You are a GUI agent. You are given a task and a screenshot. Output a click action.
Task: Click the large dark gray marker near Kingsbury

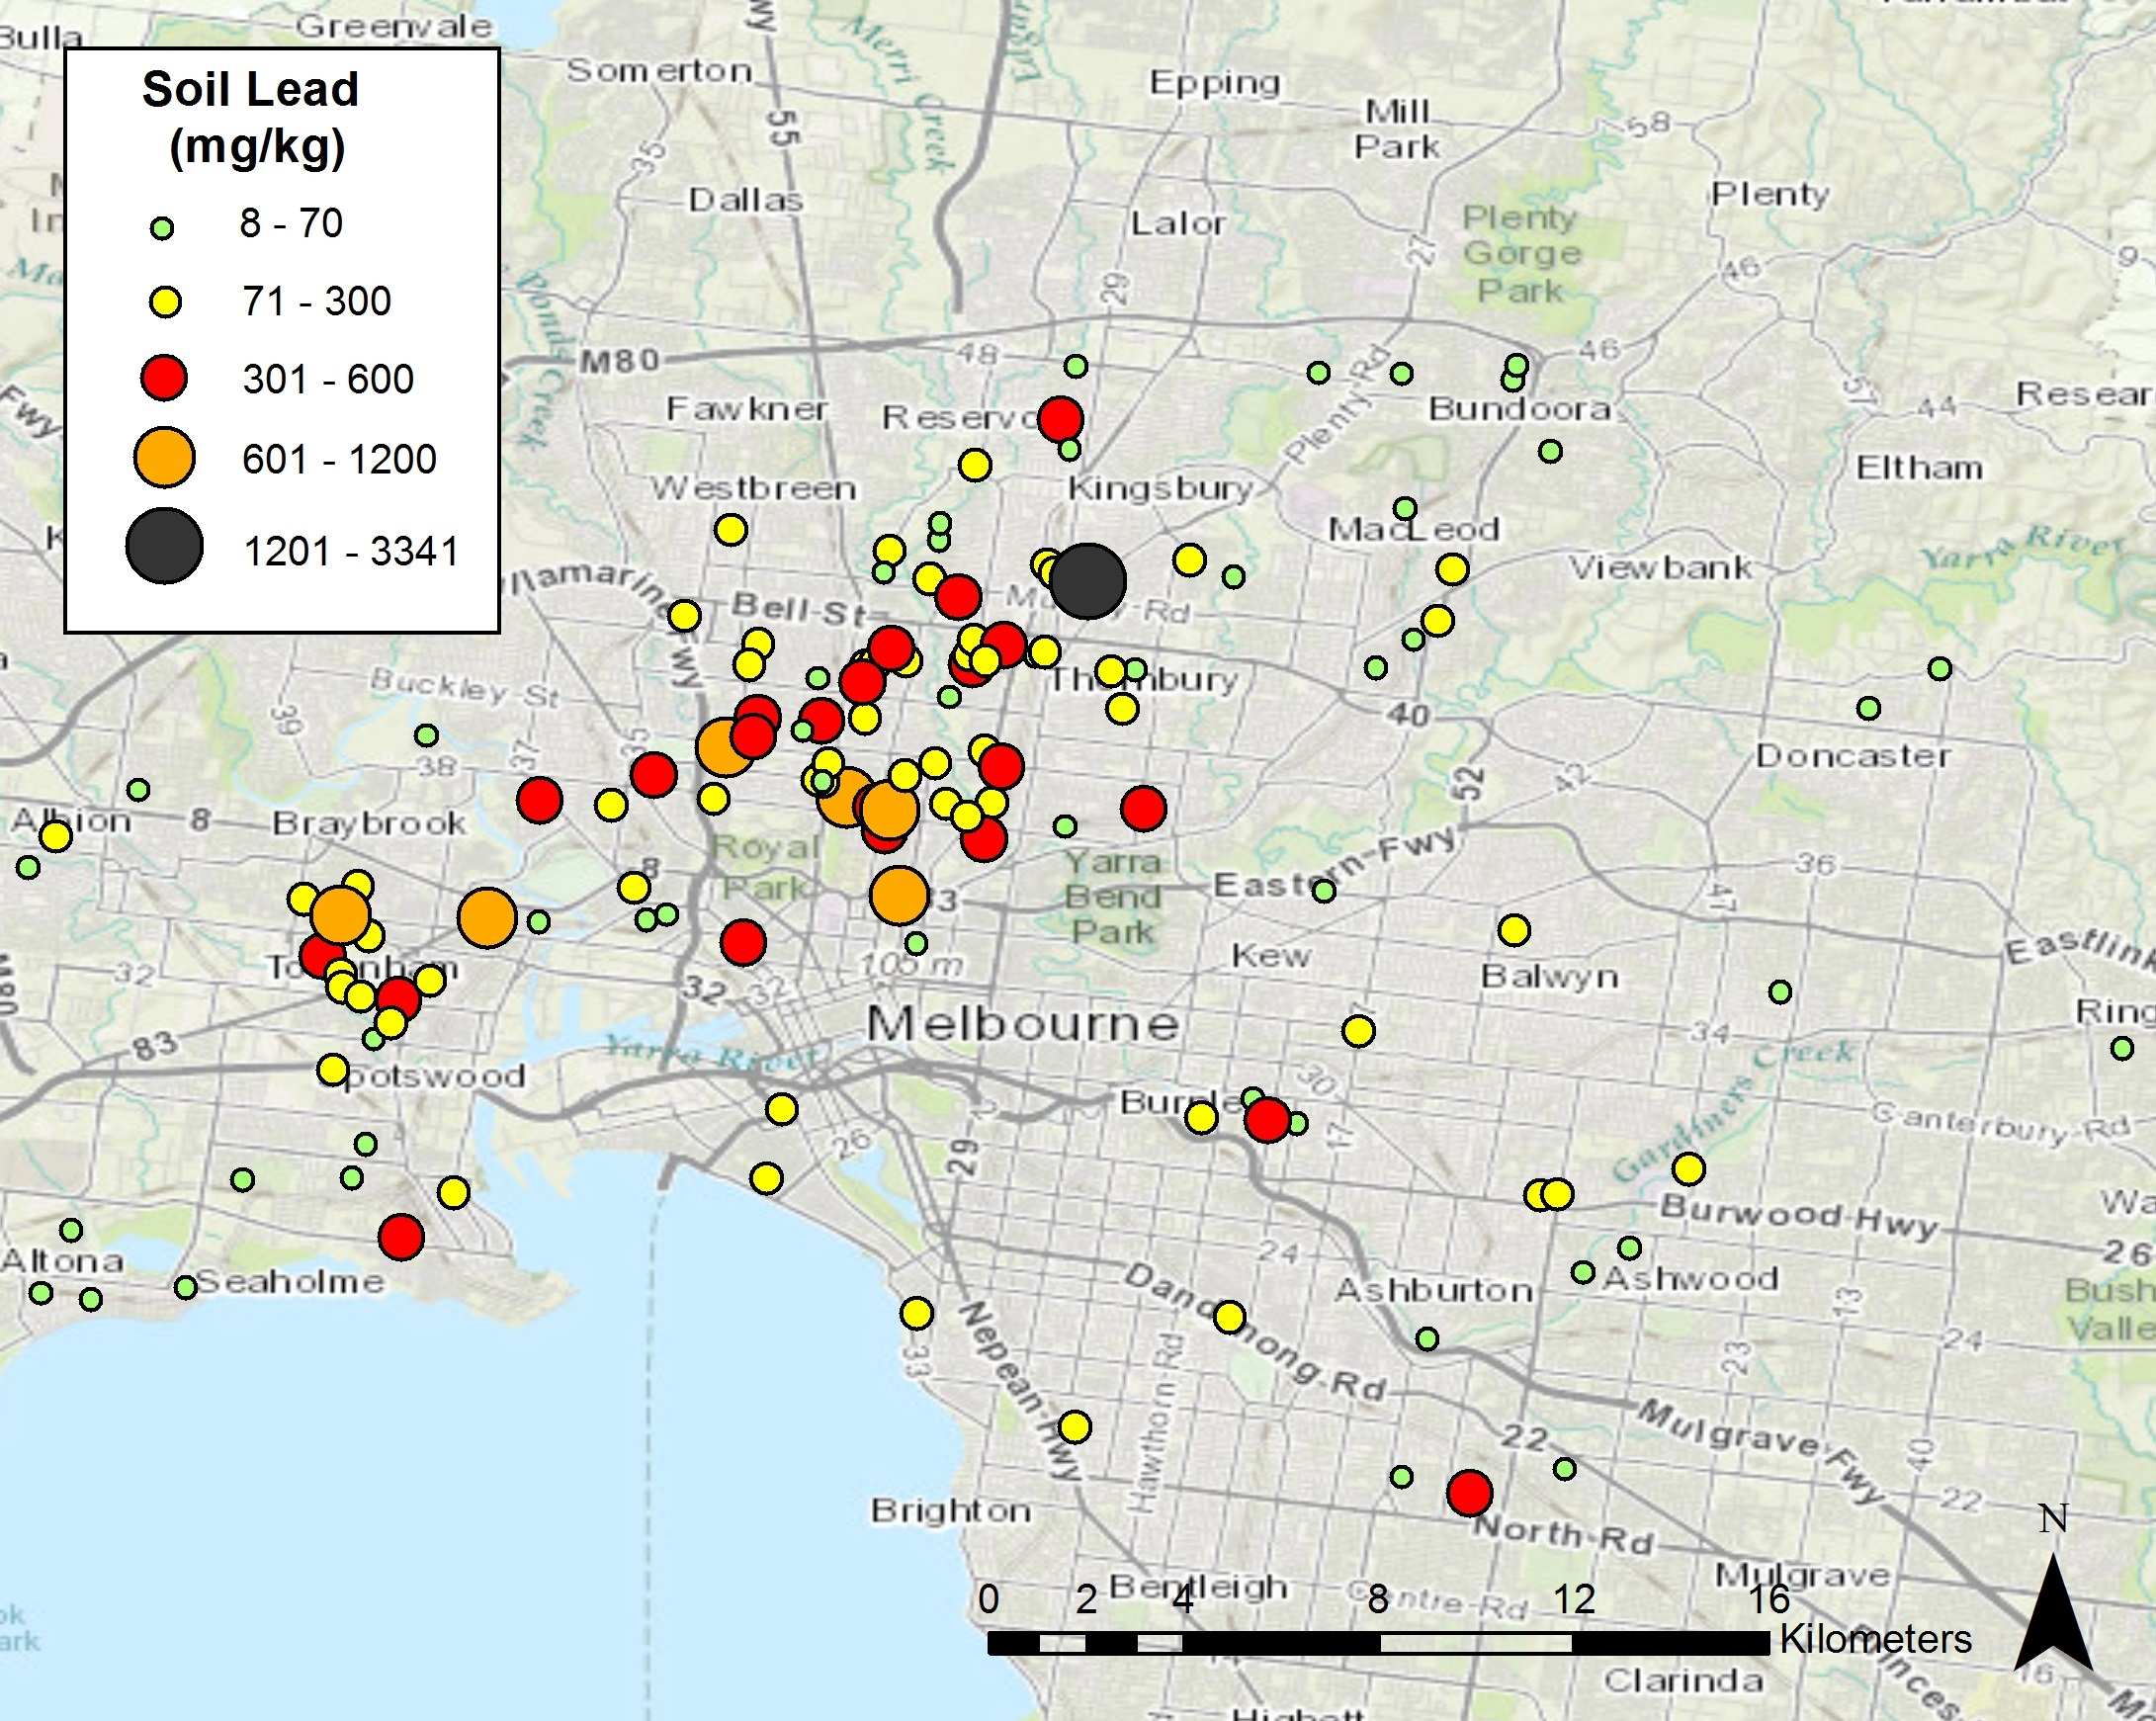coord(1088,581)
